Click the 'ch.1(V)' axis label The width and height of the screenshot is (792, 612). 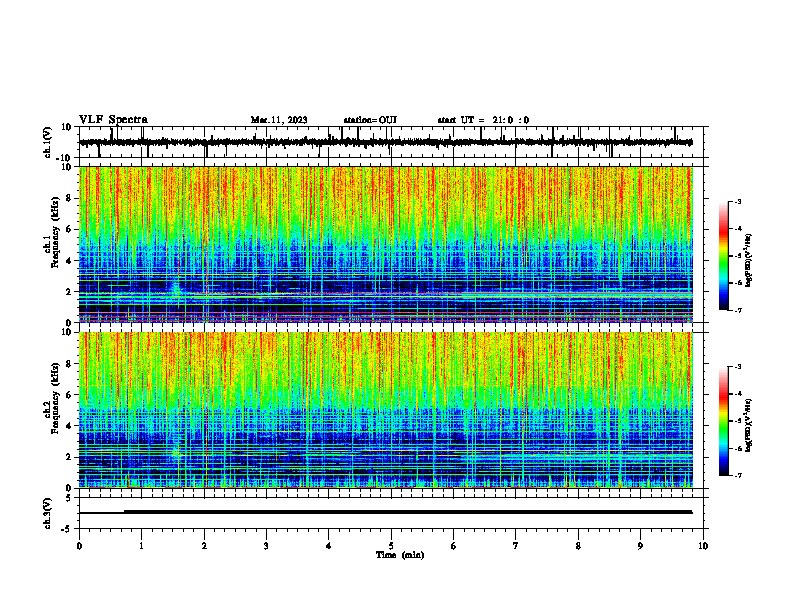48,142
